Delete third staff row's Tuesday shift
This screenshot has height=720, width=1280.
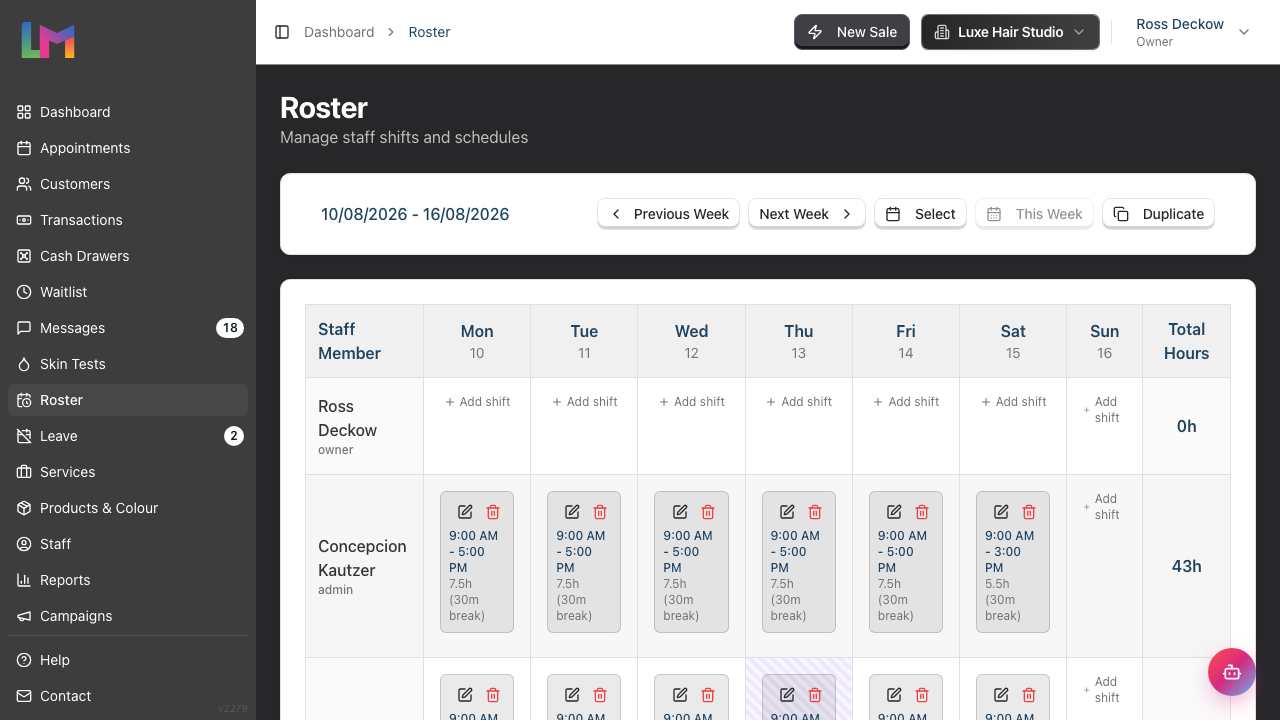click(600, 695)
